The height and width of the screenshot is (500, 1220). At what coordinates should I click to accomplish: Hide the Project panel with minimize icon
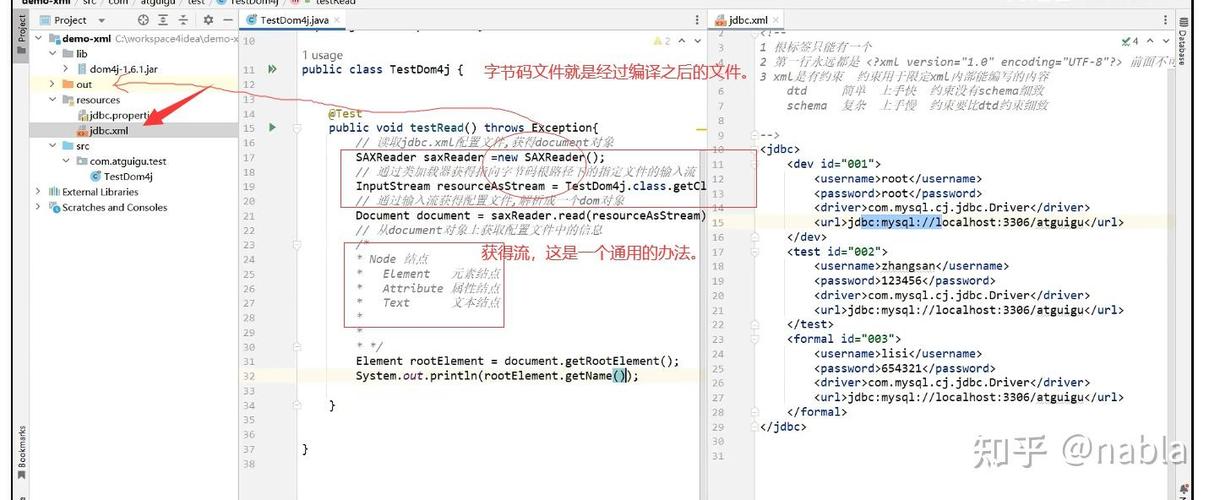227,20
